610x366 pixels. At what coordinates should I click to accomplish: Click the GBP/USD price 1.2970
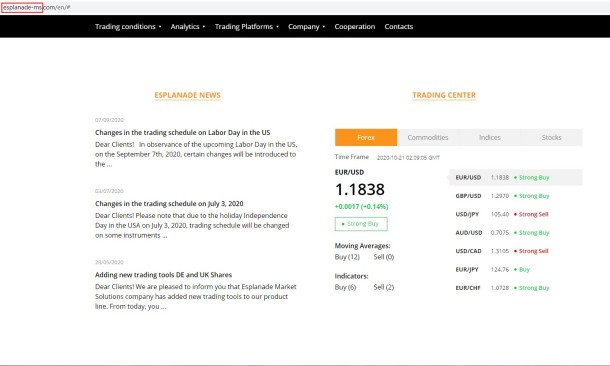tap(500, 196)
